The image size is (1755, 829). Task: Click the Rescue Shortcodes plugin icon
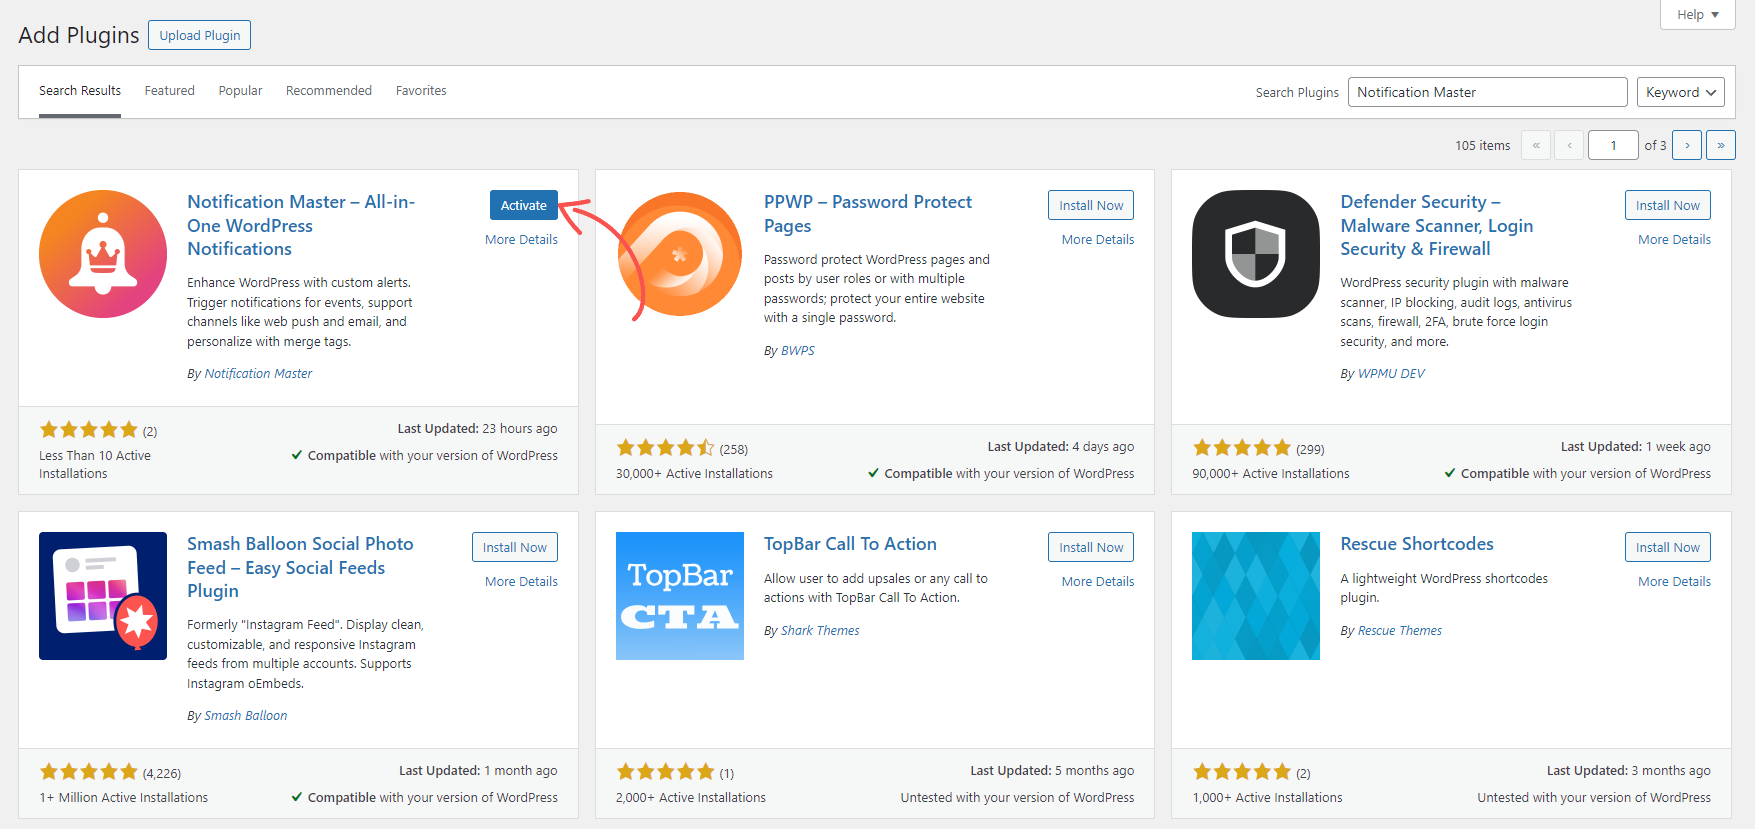click(1256, 596)
